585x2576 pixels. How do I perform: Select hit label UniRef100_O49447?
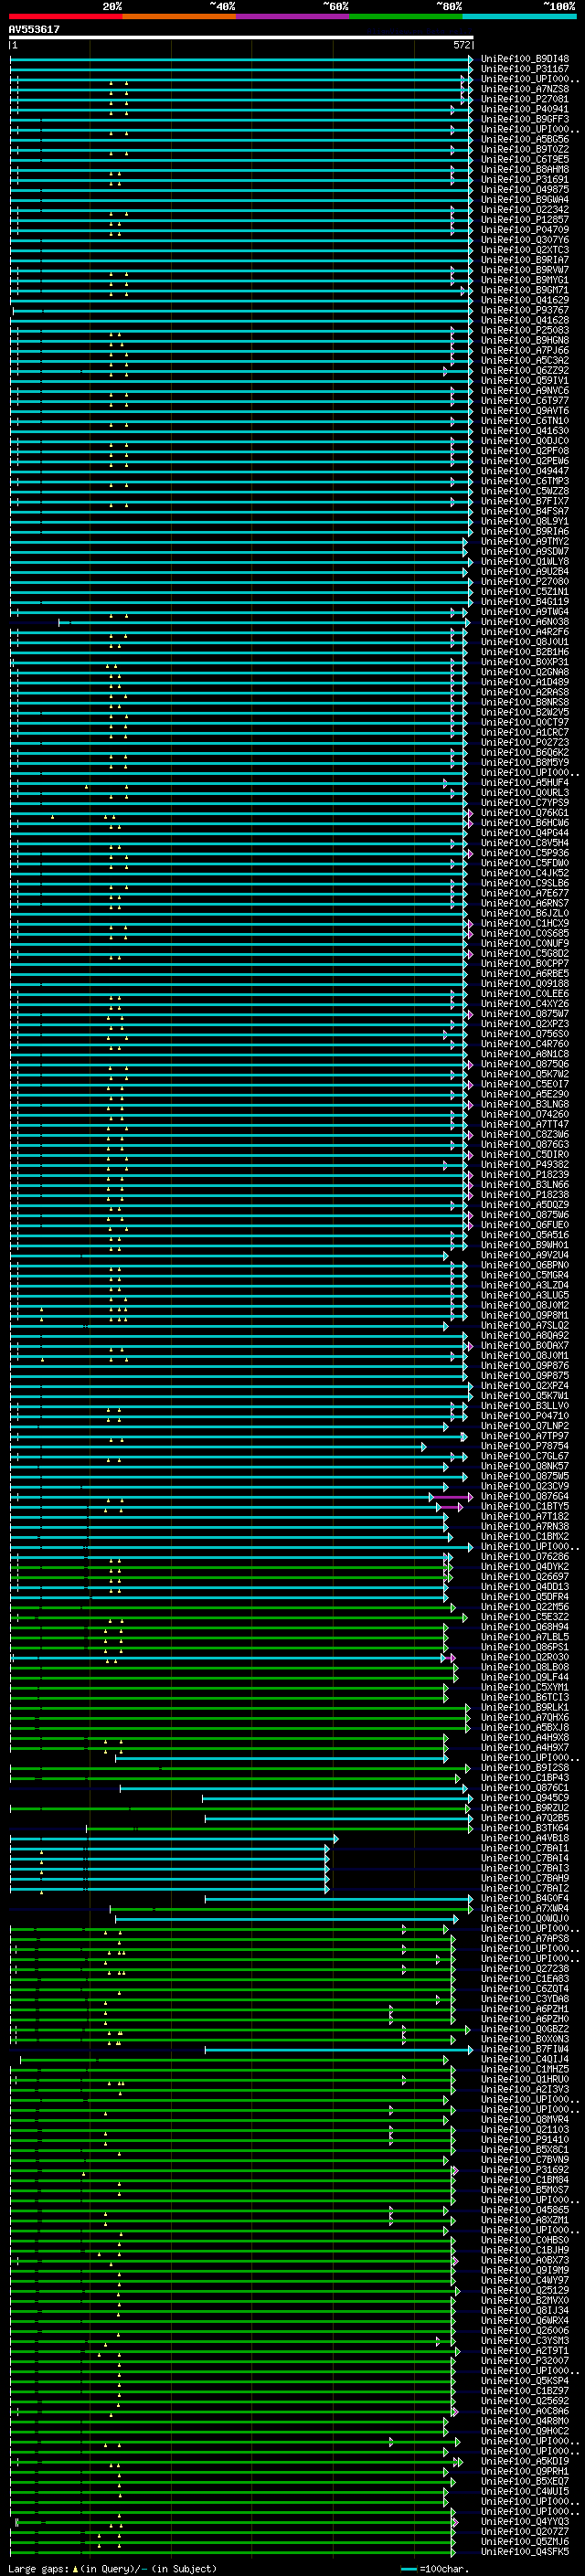(x=525, y=471)
